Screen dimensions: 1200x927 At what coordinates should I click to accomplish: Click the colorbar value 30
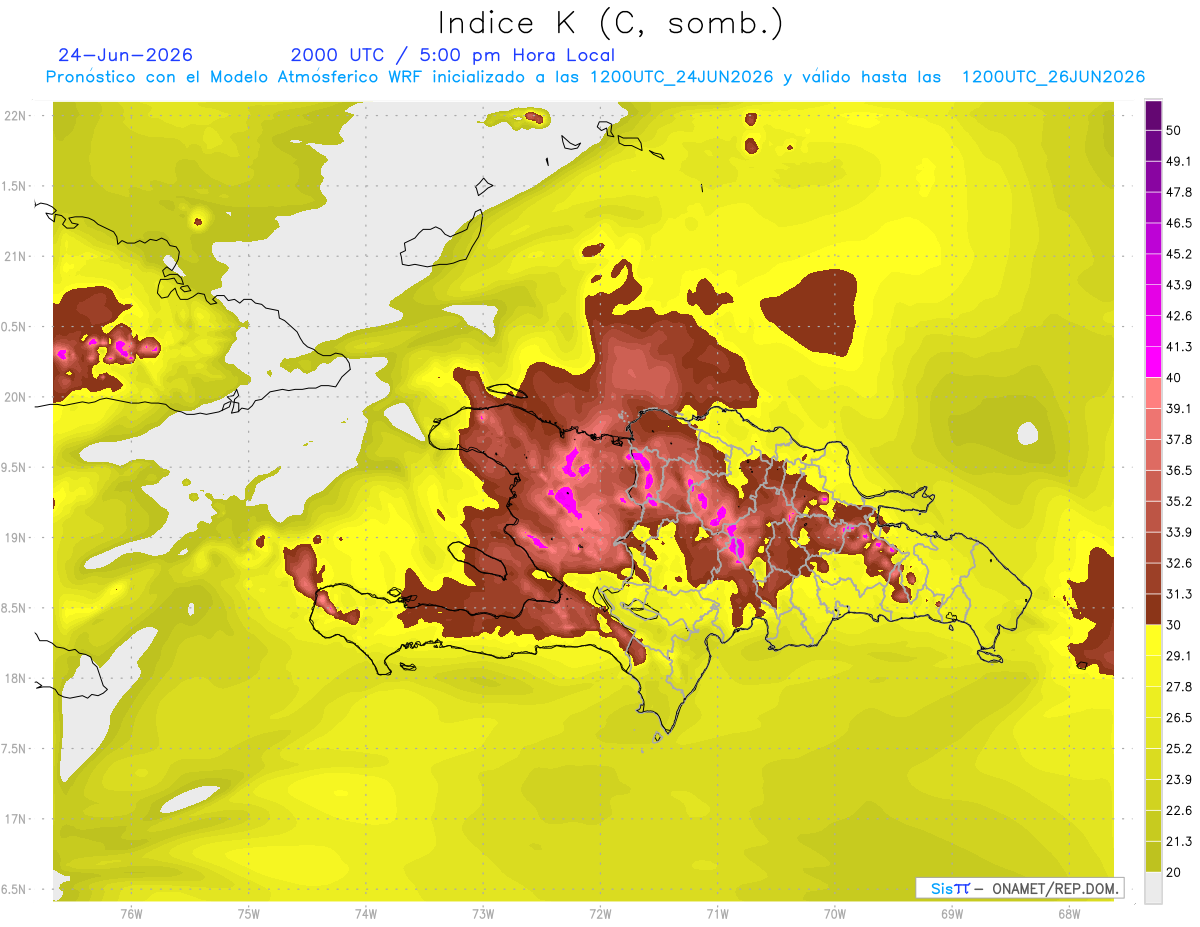click(1175, 625)
